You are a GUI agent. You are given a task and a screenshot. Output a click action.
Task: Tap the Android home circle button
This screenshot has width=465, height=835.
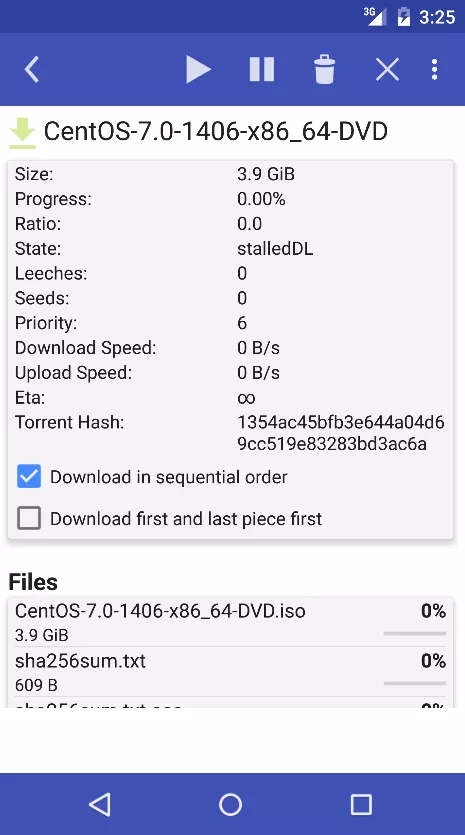click(x=231, y=804)
